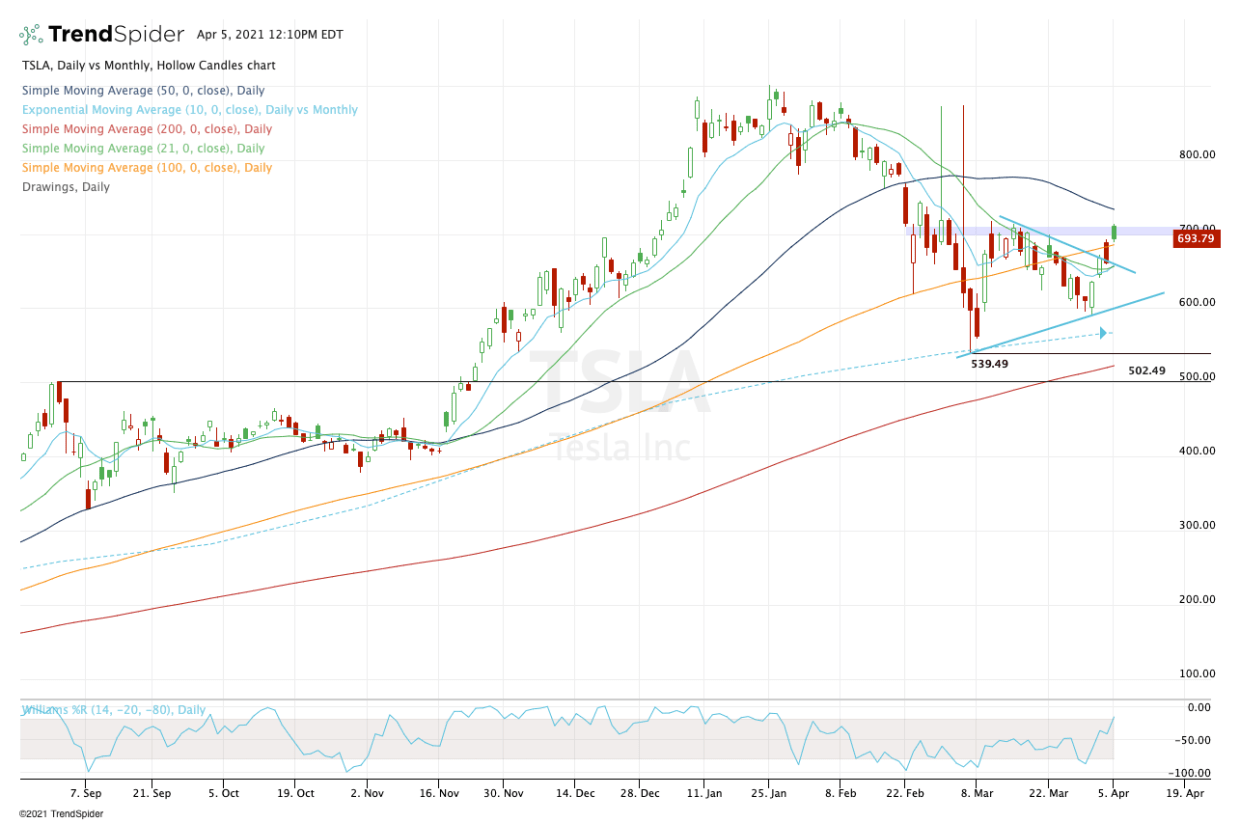
Task: Click the Simple Moving Average 21 legend label
Action: (x=143, y=148)
